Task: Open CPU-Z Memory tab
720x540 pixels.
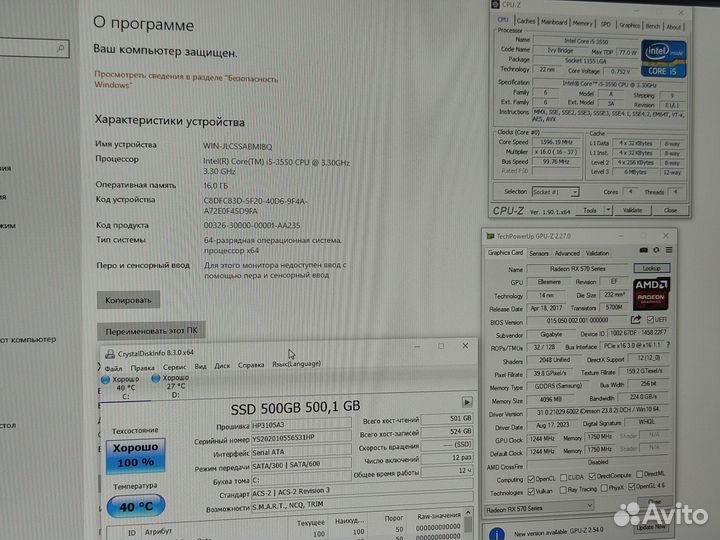Action: tap(582, 23)
